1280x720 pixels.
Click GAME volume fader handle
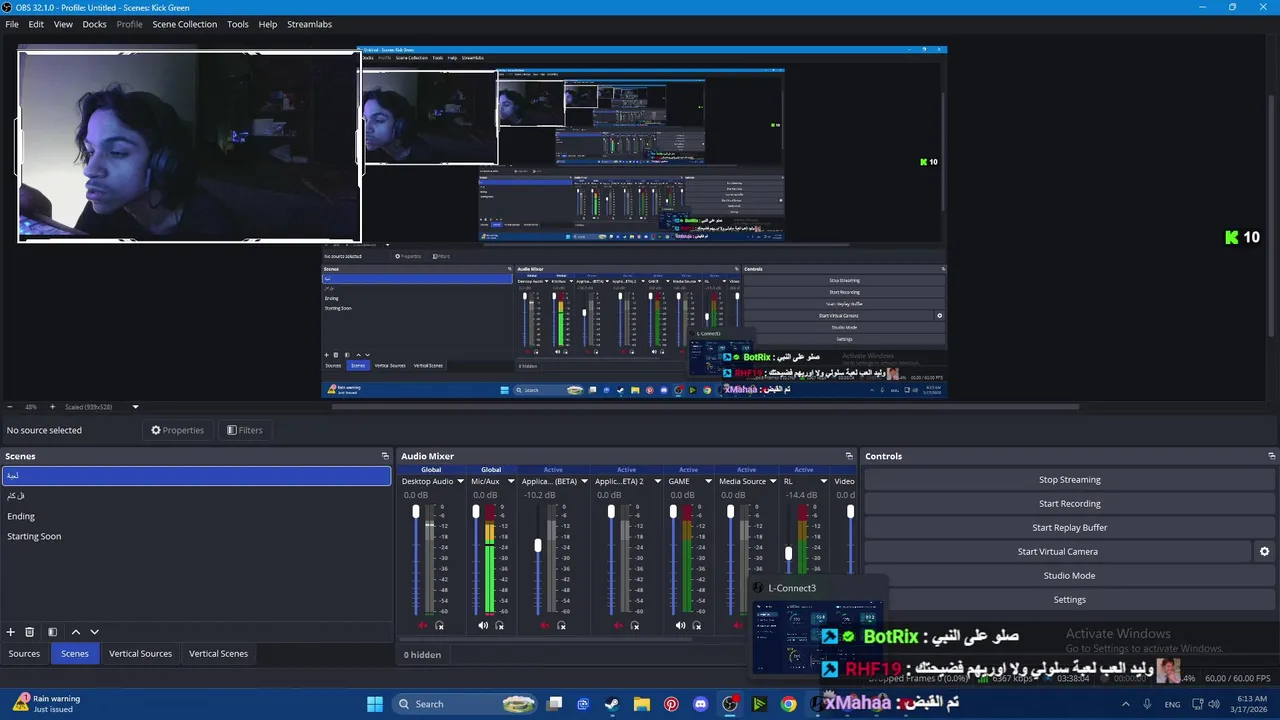pyautogui.click(x=673, y=511)
